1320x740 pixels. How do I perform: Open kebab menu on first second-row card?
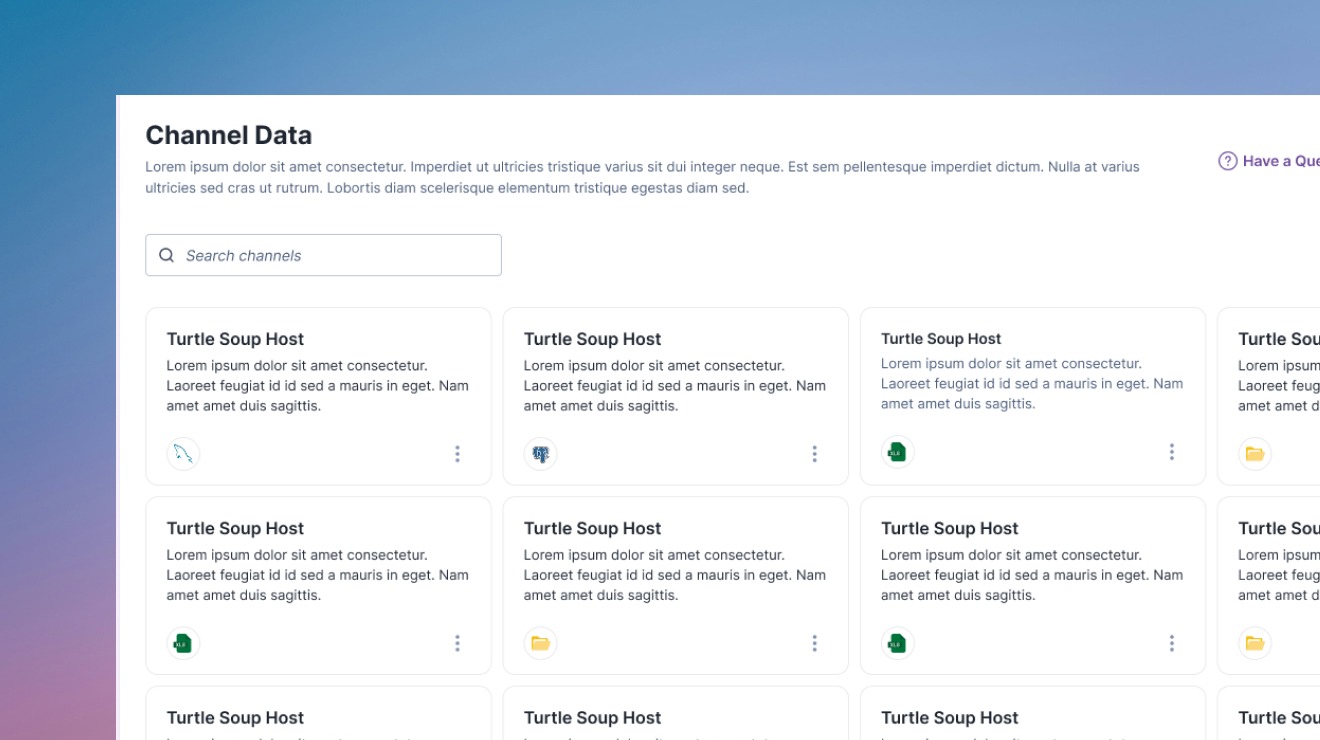pos(457,643)
